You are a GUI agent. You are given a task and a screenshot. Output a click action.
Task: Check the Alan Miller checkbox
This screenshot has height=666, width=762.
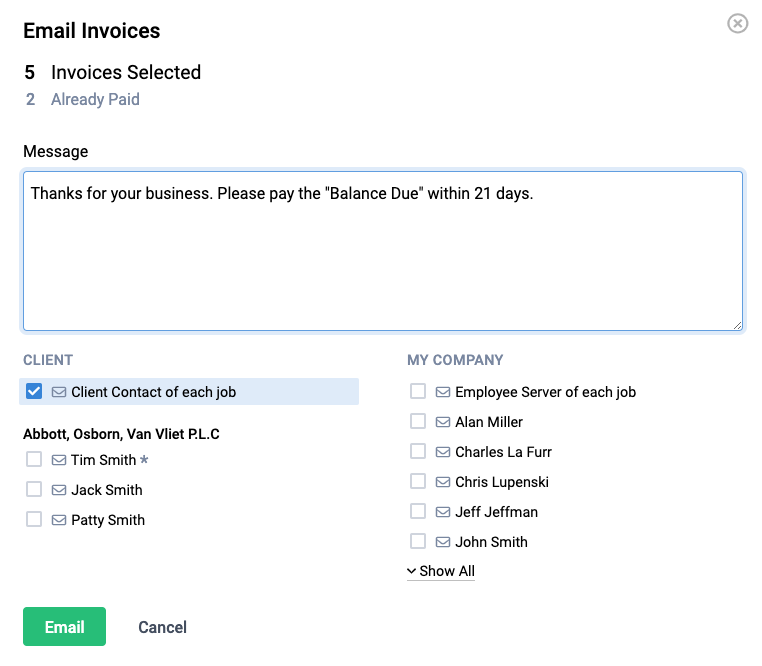tap(418, 421)
